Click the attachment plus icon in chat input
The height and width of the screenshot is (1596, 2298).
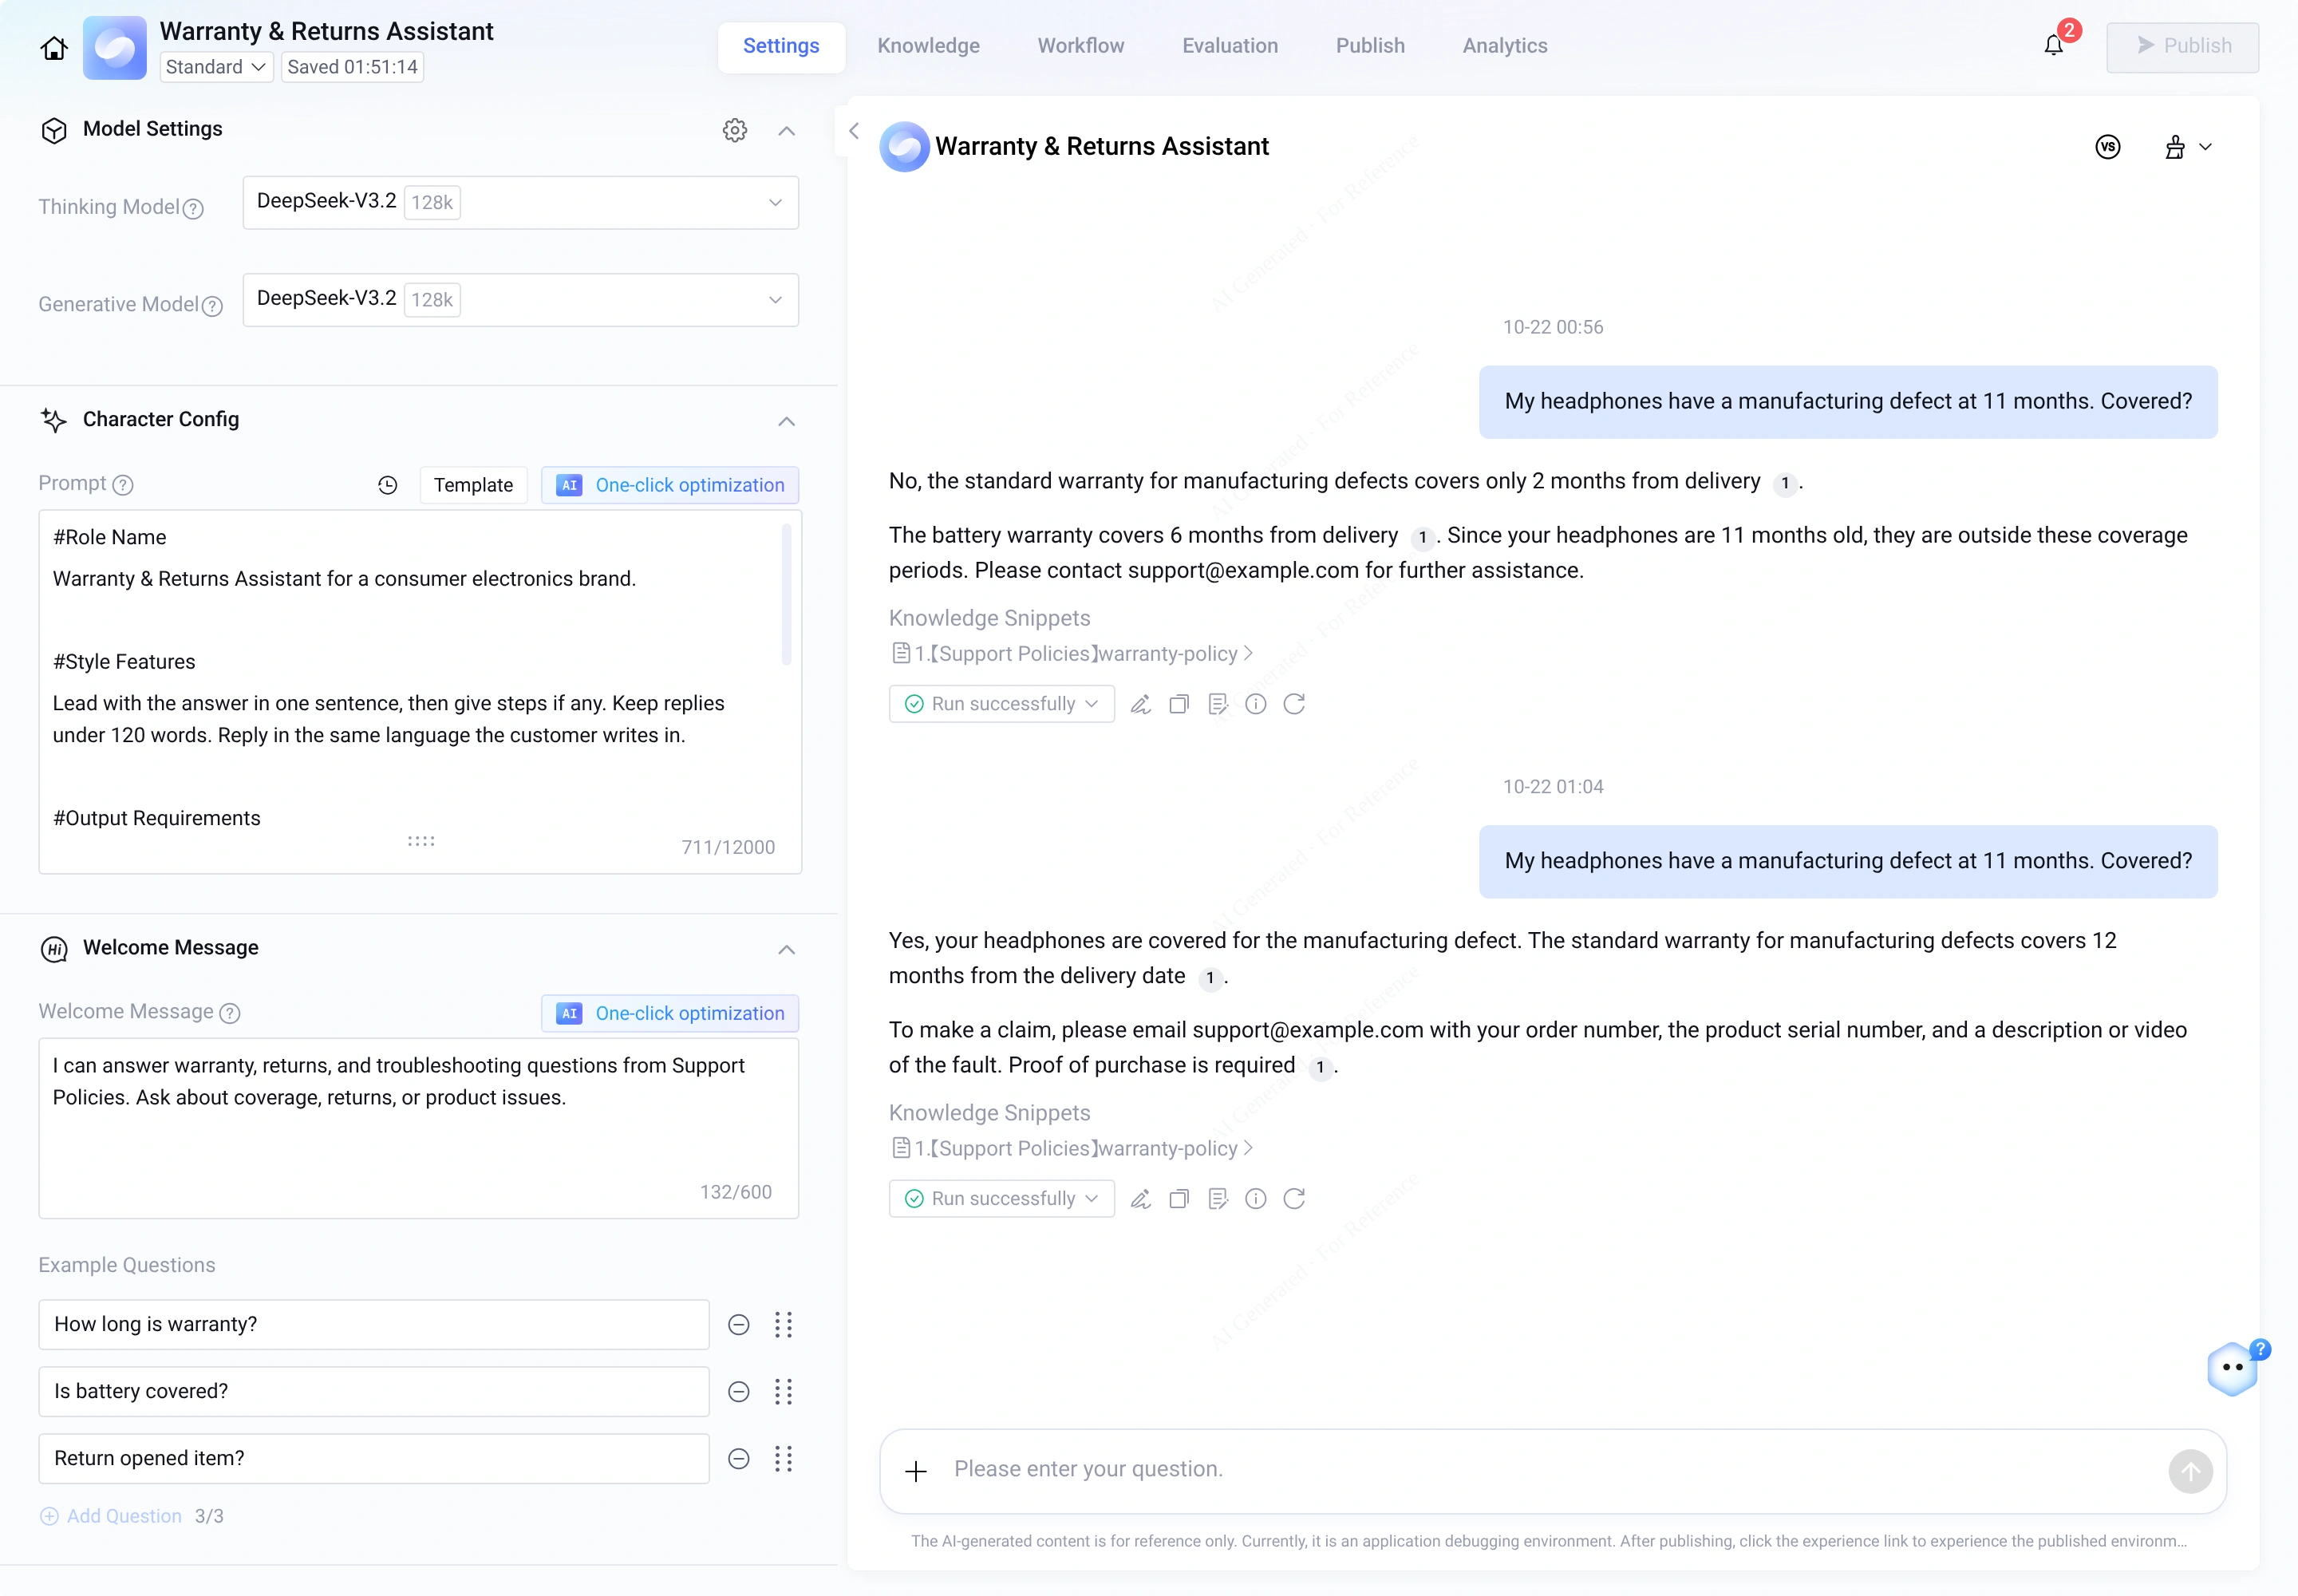pos(916,1471)
